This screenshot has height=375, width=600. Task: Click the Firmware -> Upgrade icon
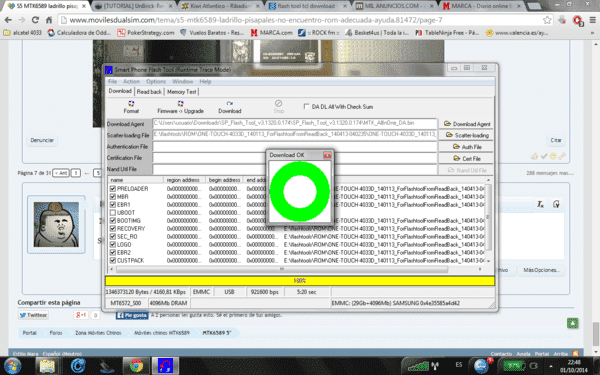tap(180, 107)
